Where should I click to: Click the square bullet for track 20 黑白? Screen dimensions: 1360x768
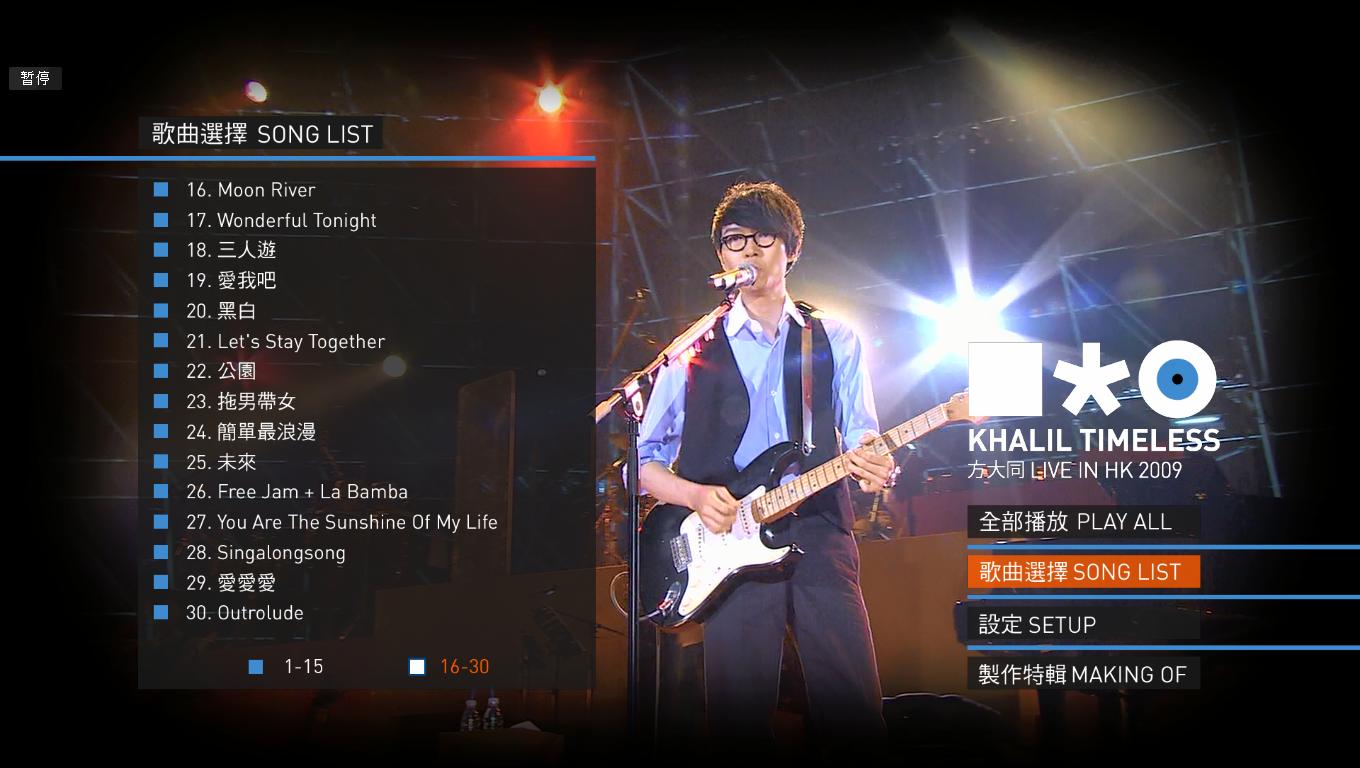161,310
